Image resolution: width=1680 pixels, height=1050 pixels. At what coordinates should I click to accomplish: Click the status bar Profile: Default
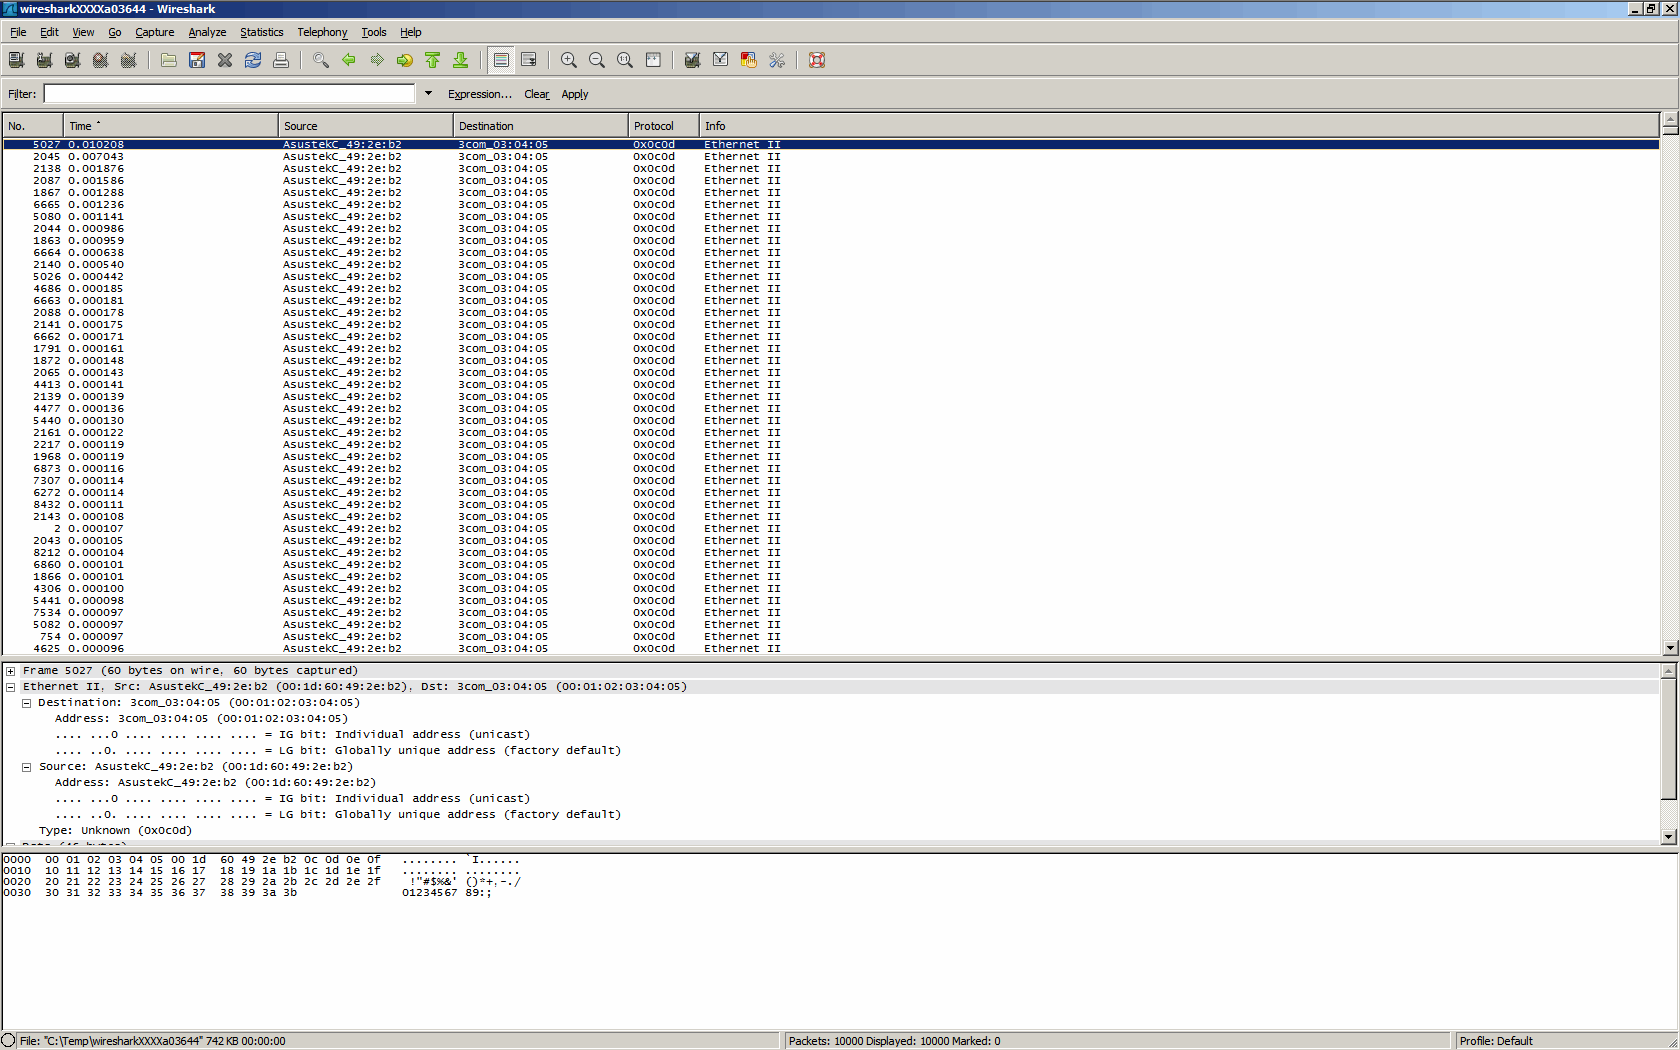[x=1495, y=1041]
